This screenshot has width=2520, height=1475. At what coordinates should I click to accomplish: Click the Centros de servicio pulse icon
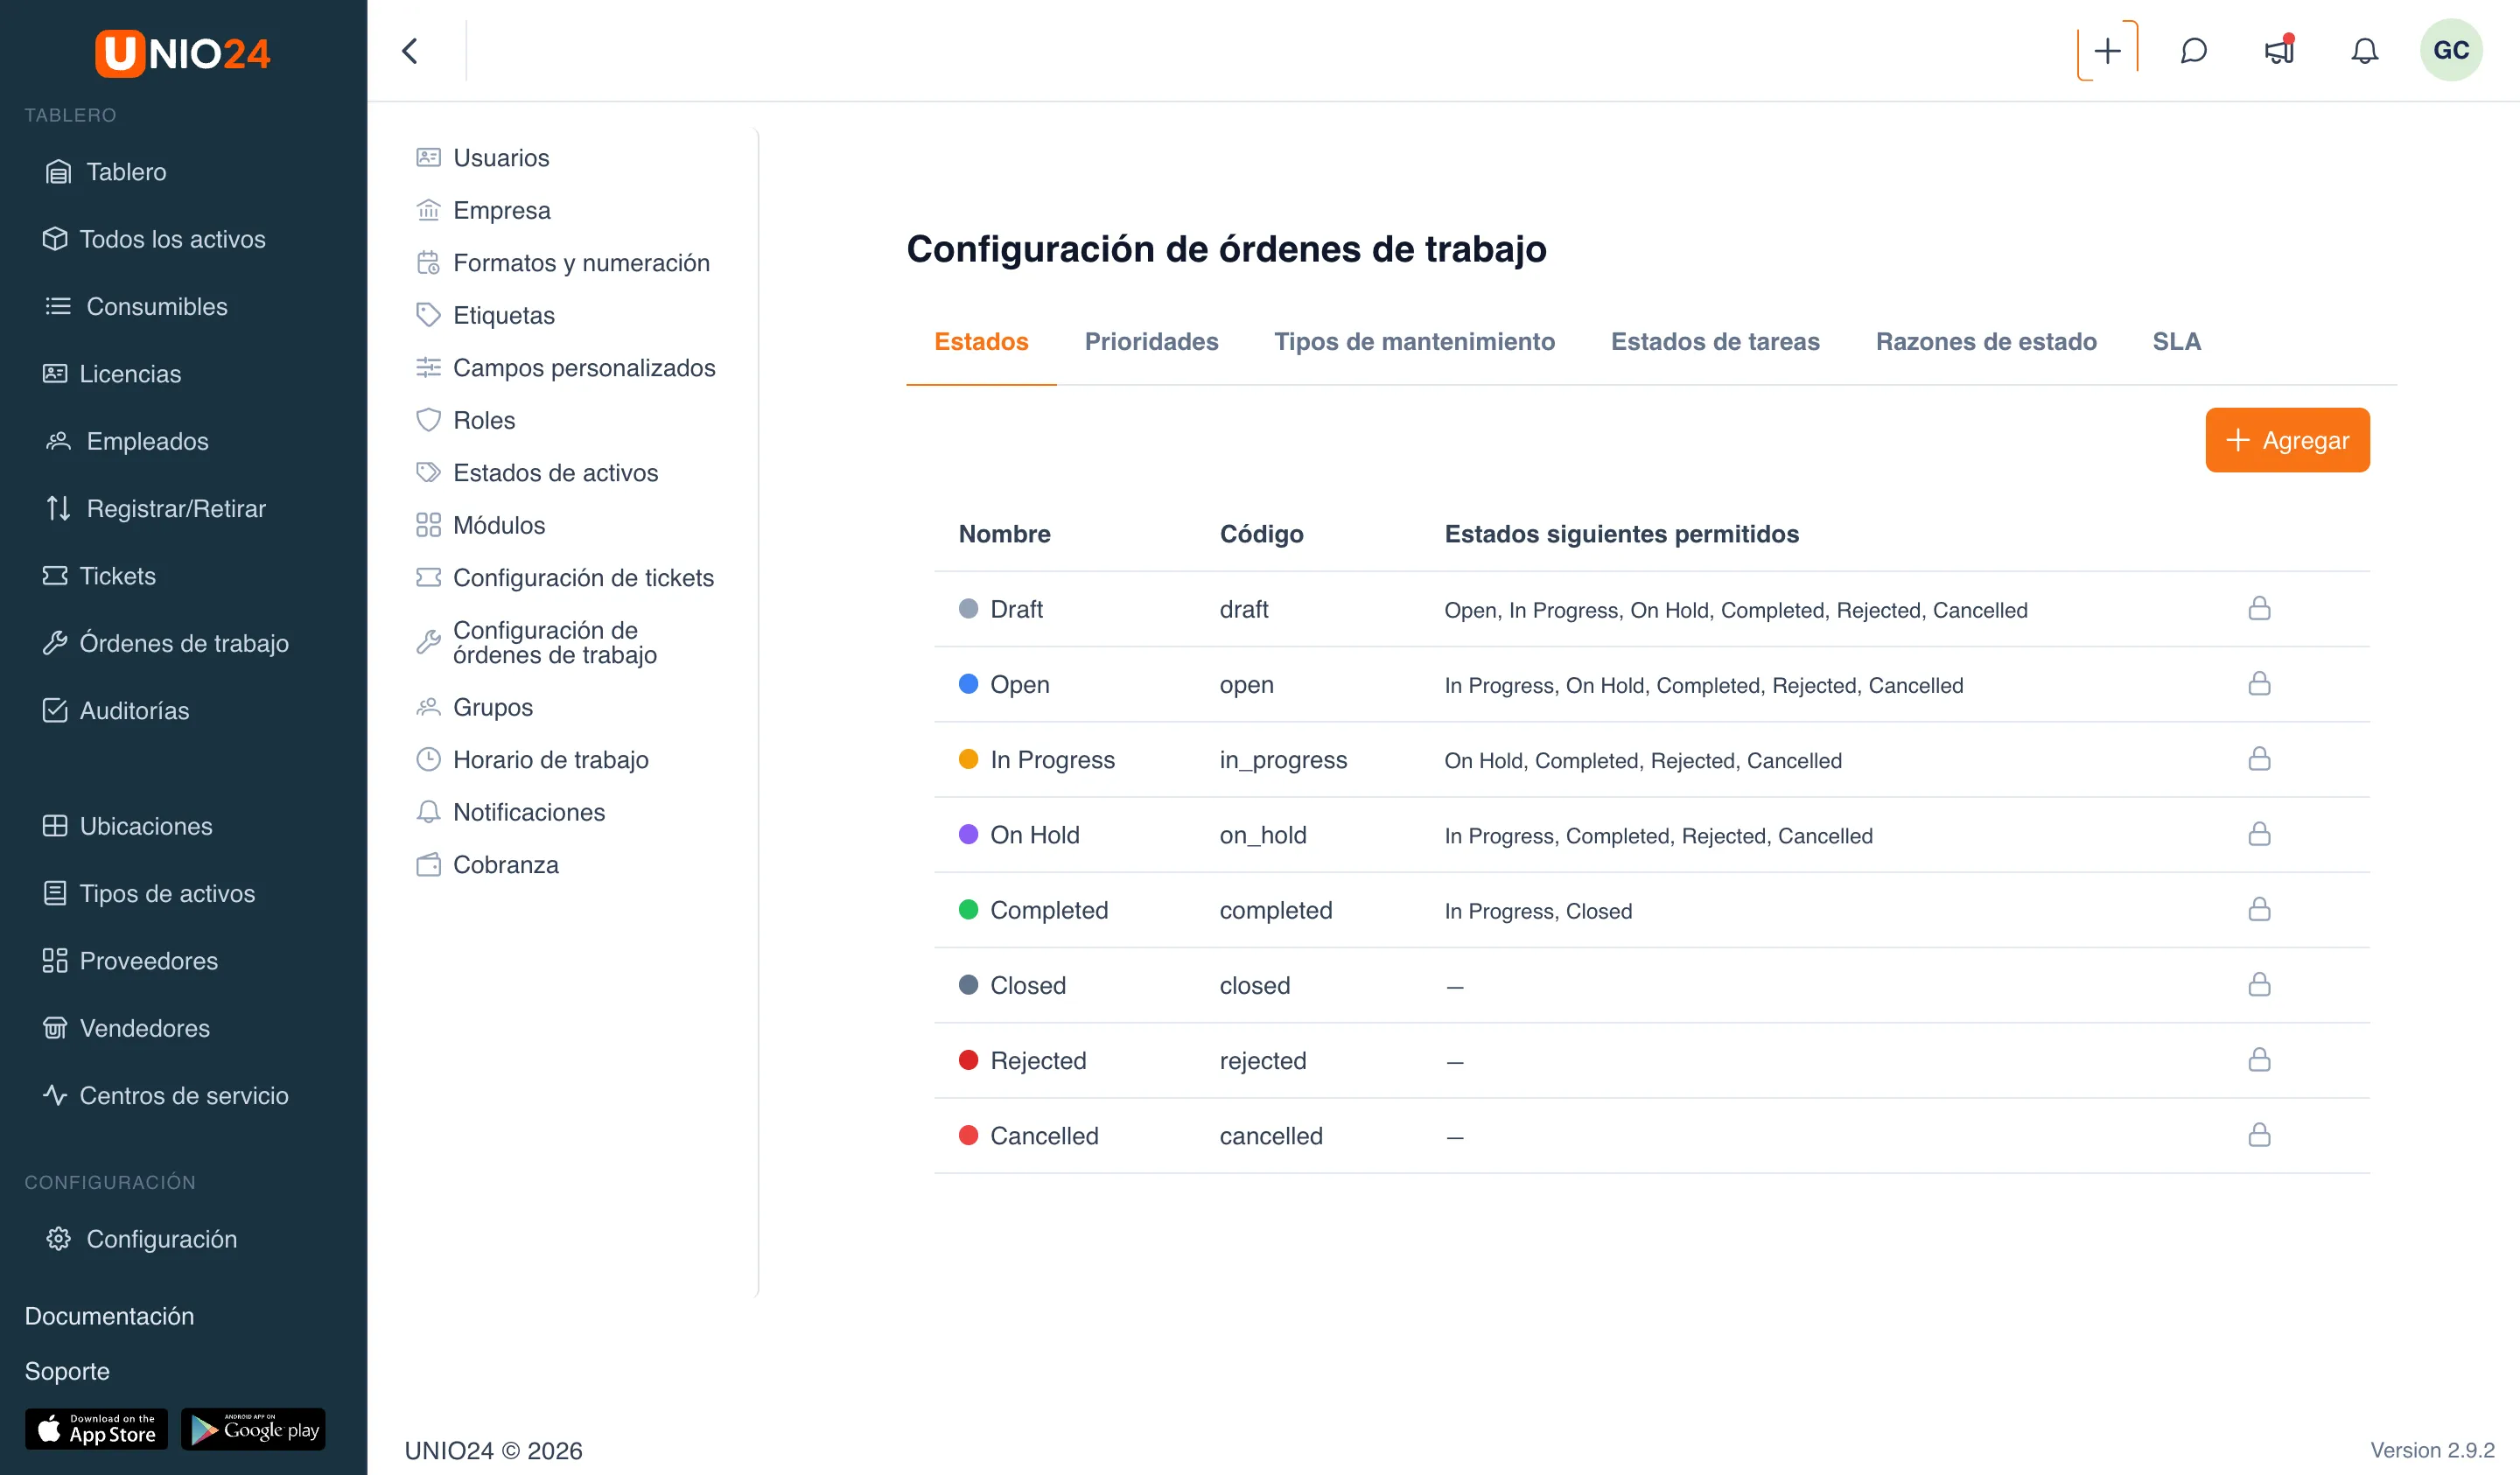point(55,1096)
